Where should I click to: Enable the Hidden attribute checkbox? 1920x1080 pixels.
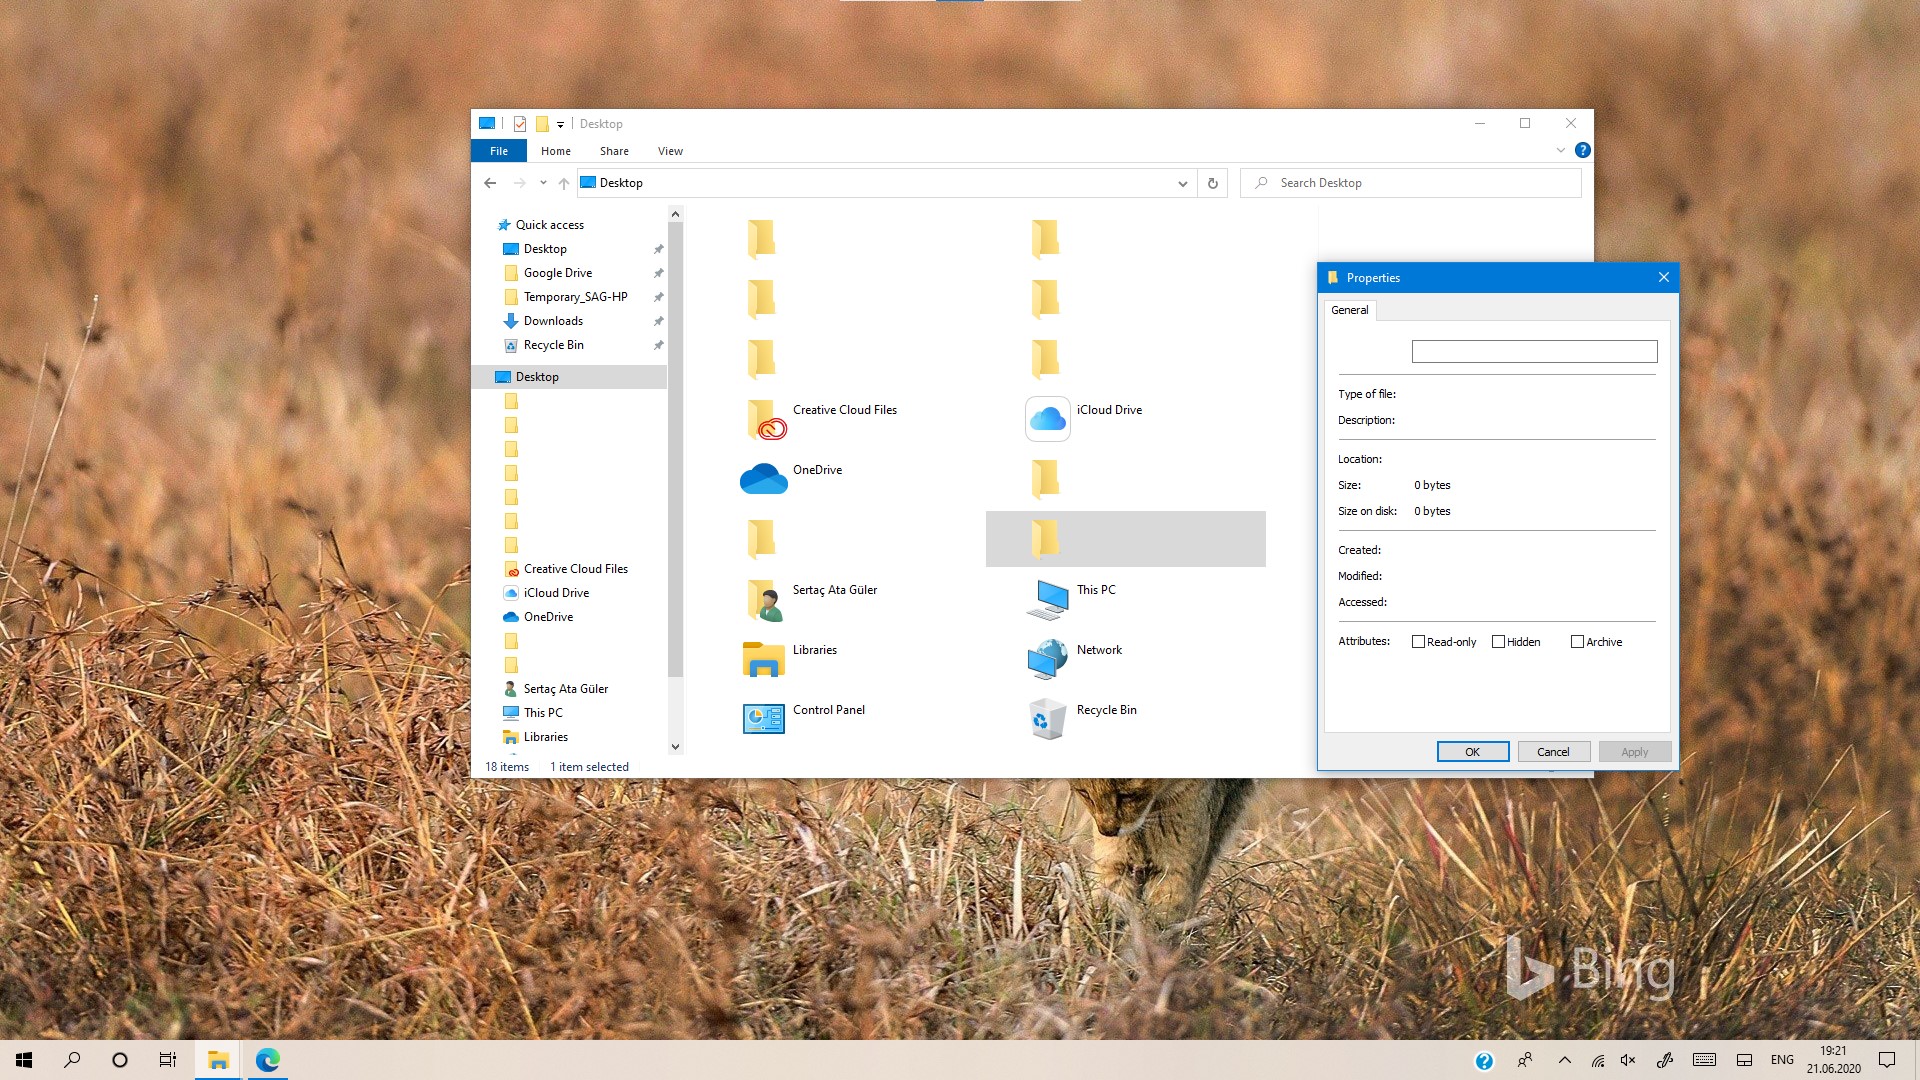click(1499, 641)
